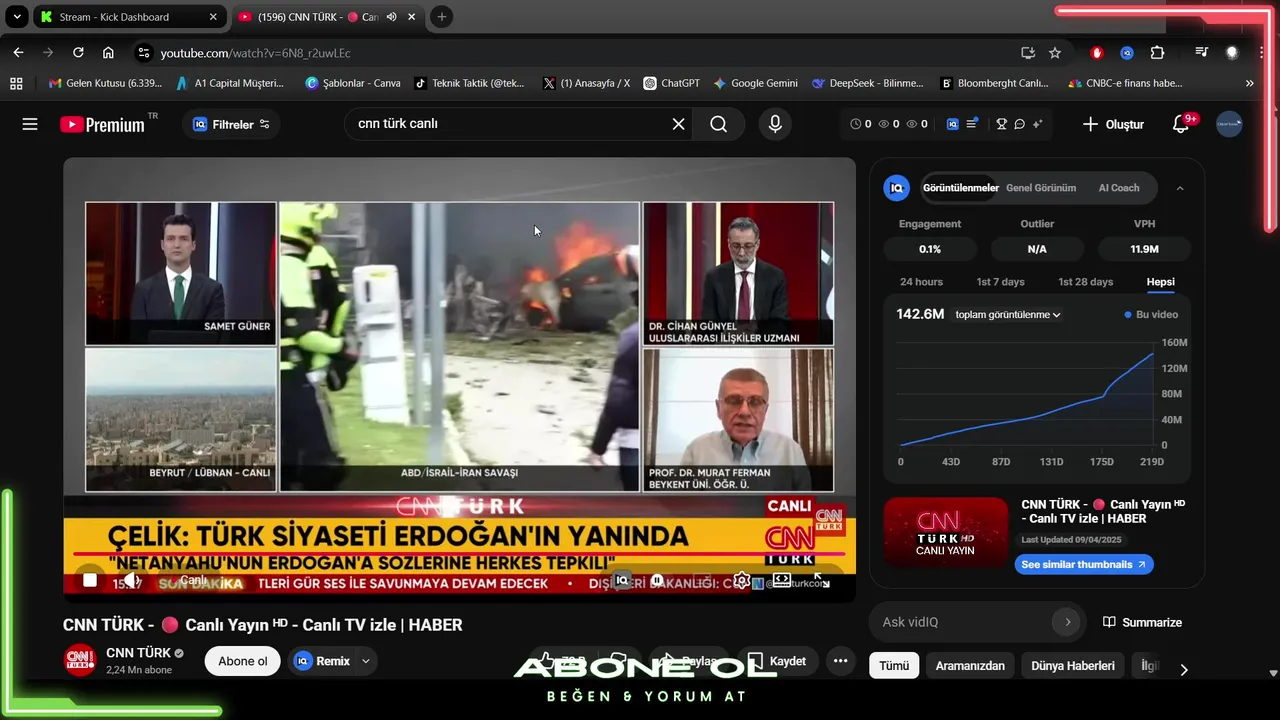Screen dimensions: 1280x720
Task: Click the vidIQ icon in the player controls
Action: point(622,580)
